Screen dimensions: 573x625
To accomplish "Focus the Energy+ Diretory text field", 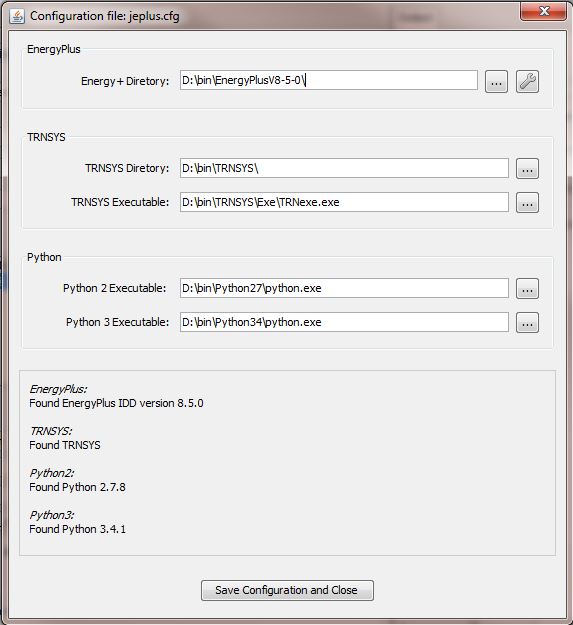I will [329, 81].
